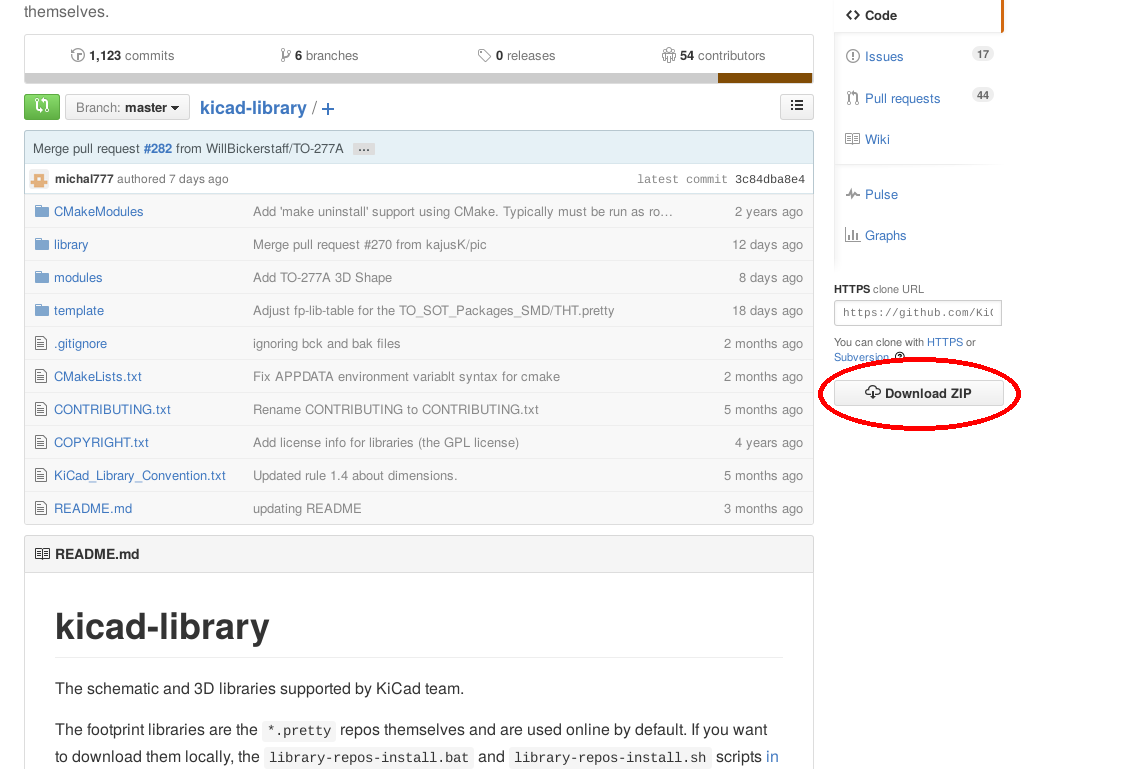Click the folder icon beside CMakeModules

42,211
